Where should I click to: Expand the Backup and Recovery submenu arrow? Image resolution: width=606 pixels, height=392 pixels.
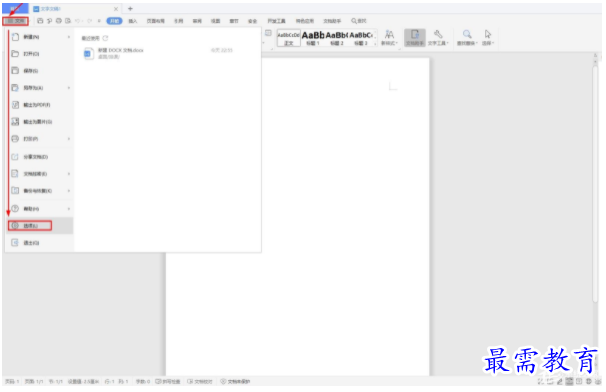click(69, 191)
